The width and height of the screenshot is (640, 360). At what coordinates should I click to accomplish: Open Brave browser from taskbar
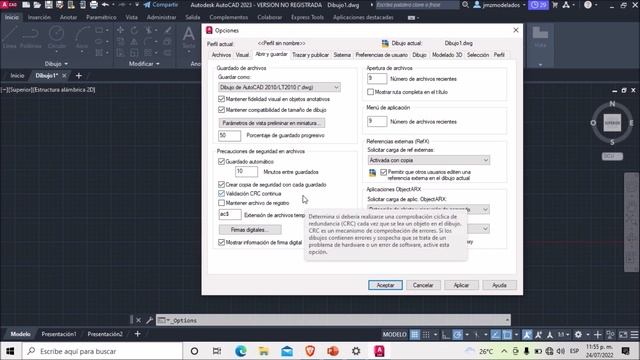click(310, 351)
